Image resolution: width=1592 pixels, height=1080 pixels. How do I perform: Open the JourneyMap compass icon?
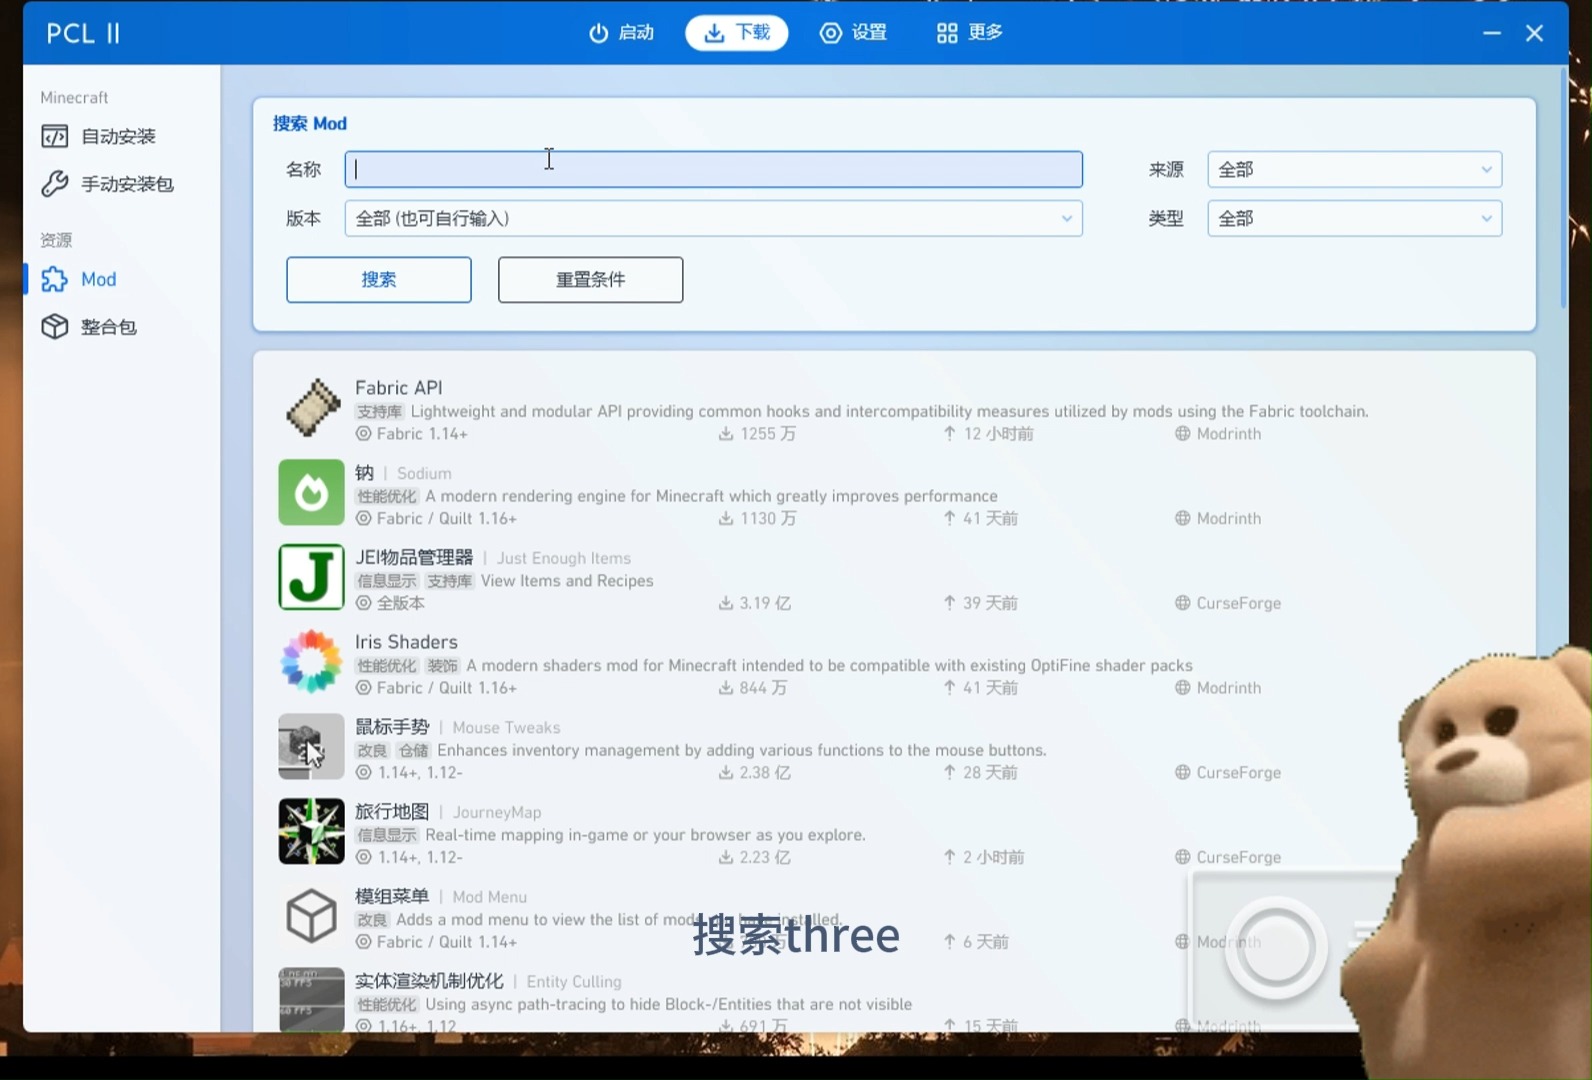(311, 831)
